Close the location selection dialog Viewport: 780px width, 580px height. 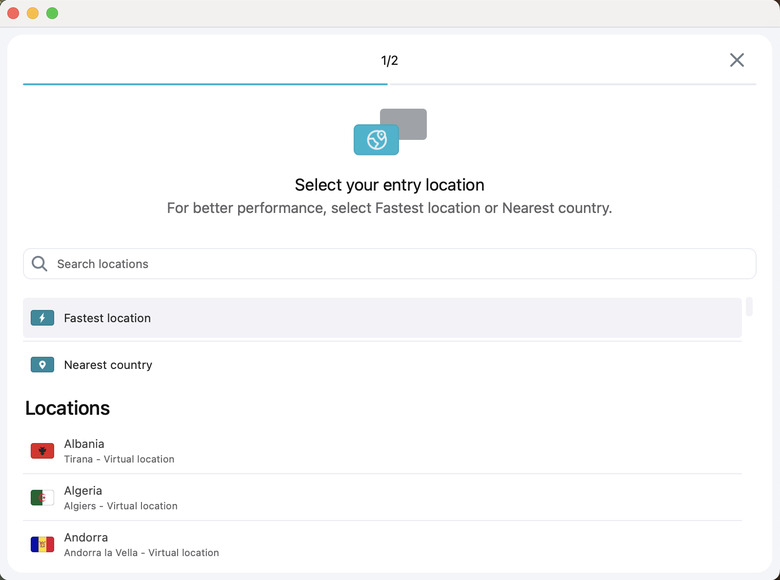coord(737,60)
